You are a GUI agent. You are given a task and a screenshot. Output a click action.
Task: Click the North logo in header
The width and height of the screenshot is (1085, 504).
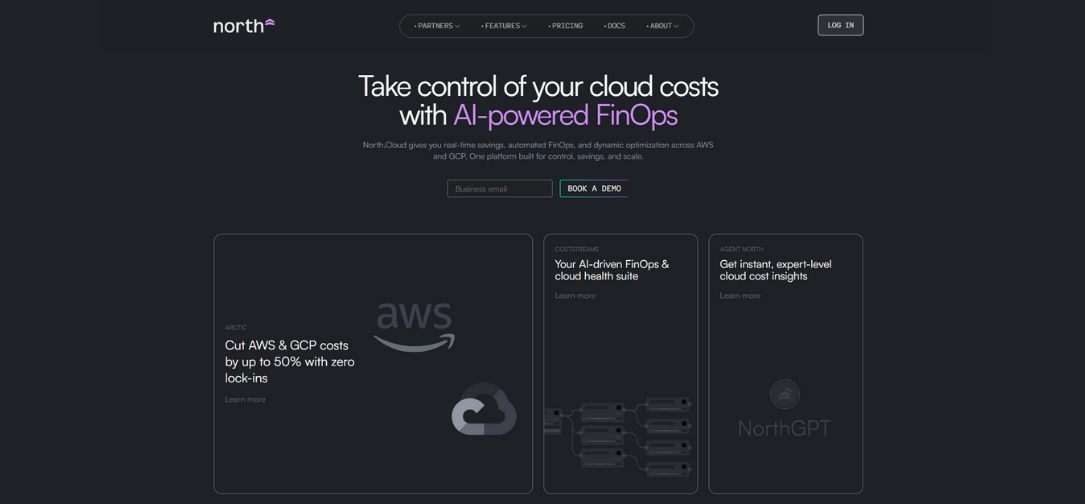(243, 25)
